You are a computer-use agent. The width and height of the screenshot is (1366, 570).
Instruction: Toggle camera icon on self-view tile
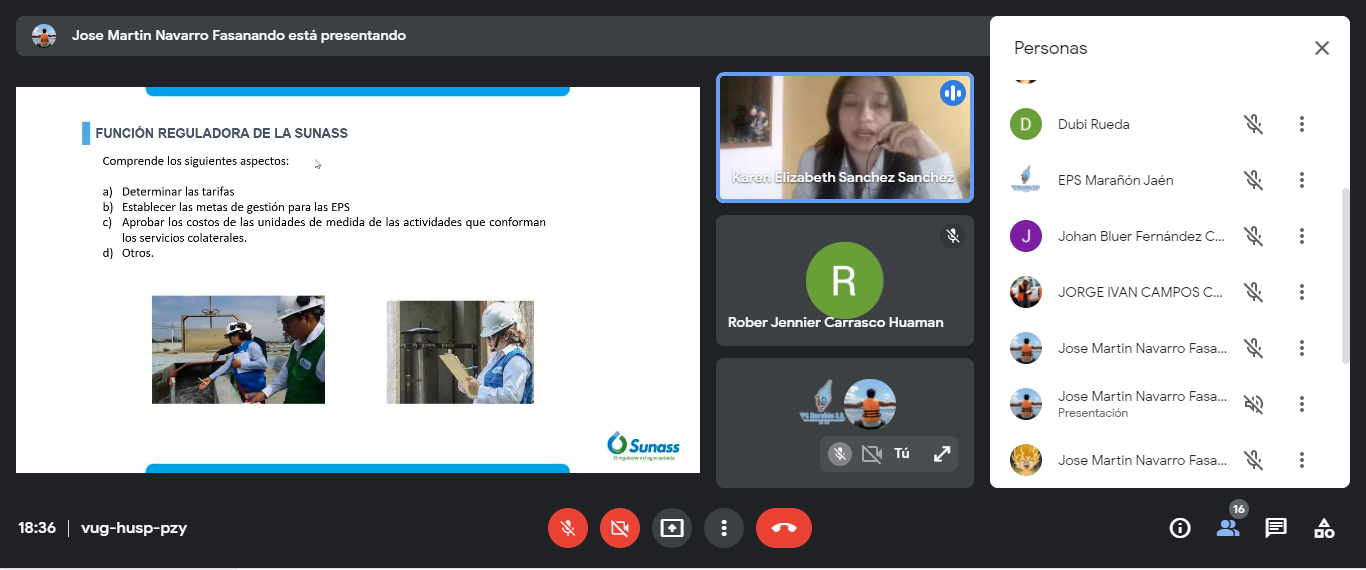(x=871, y=454)
